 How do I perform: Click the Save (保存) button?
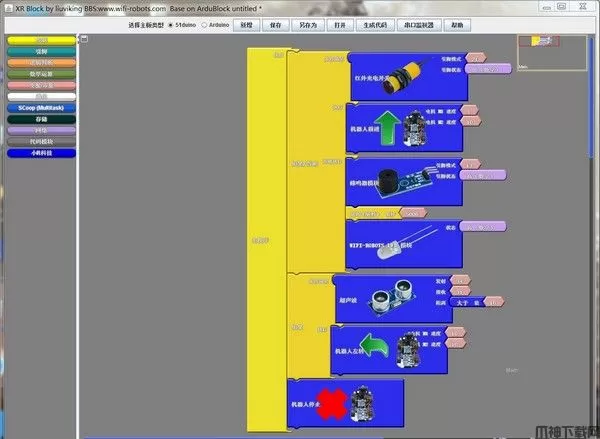[x=275, y=25]
